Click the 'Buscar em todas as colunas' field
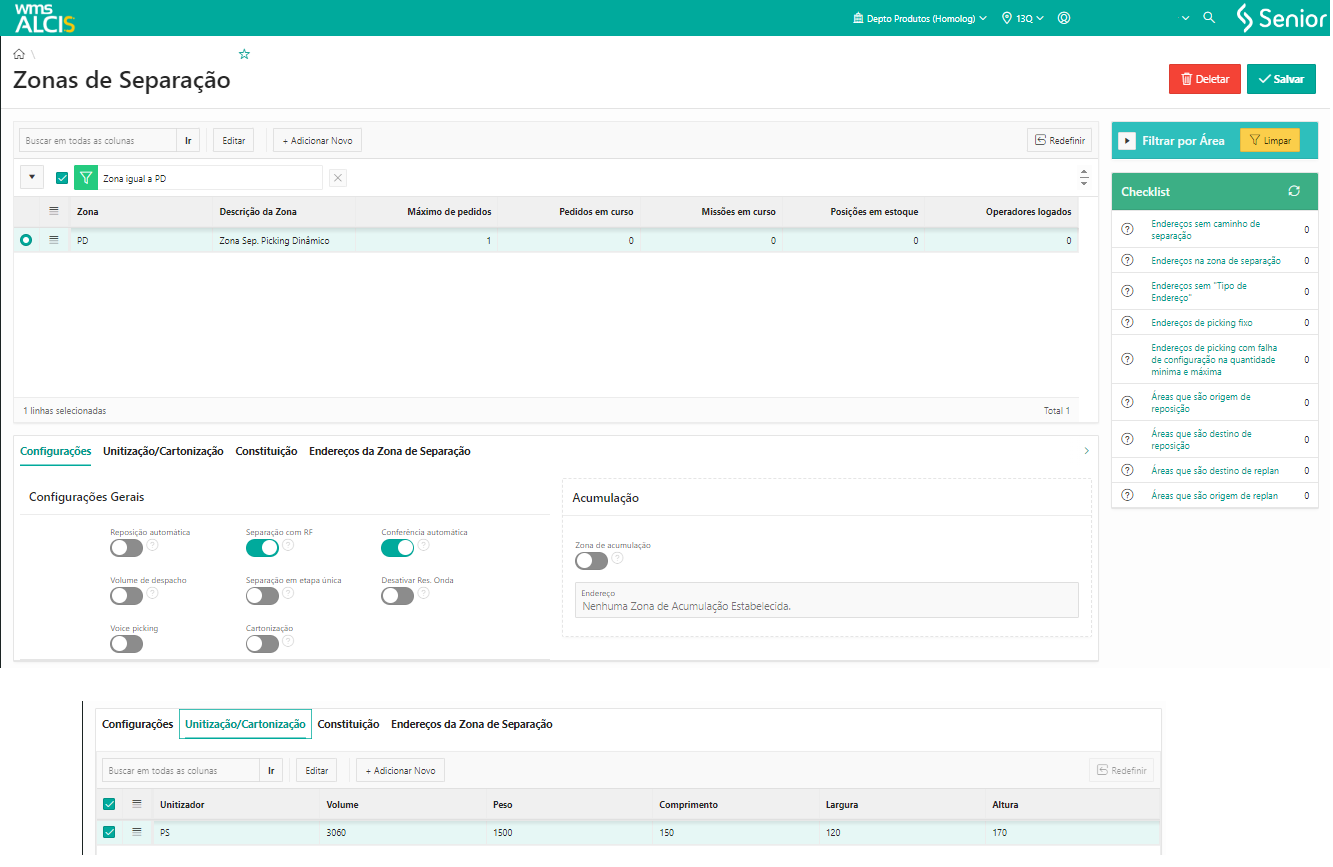 coord(98,141)
